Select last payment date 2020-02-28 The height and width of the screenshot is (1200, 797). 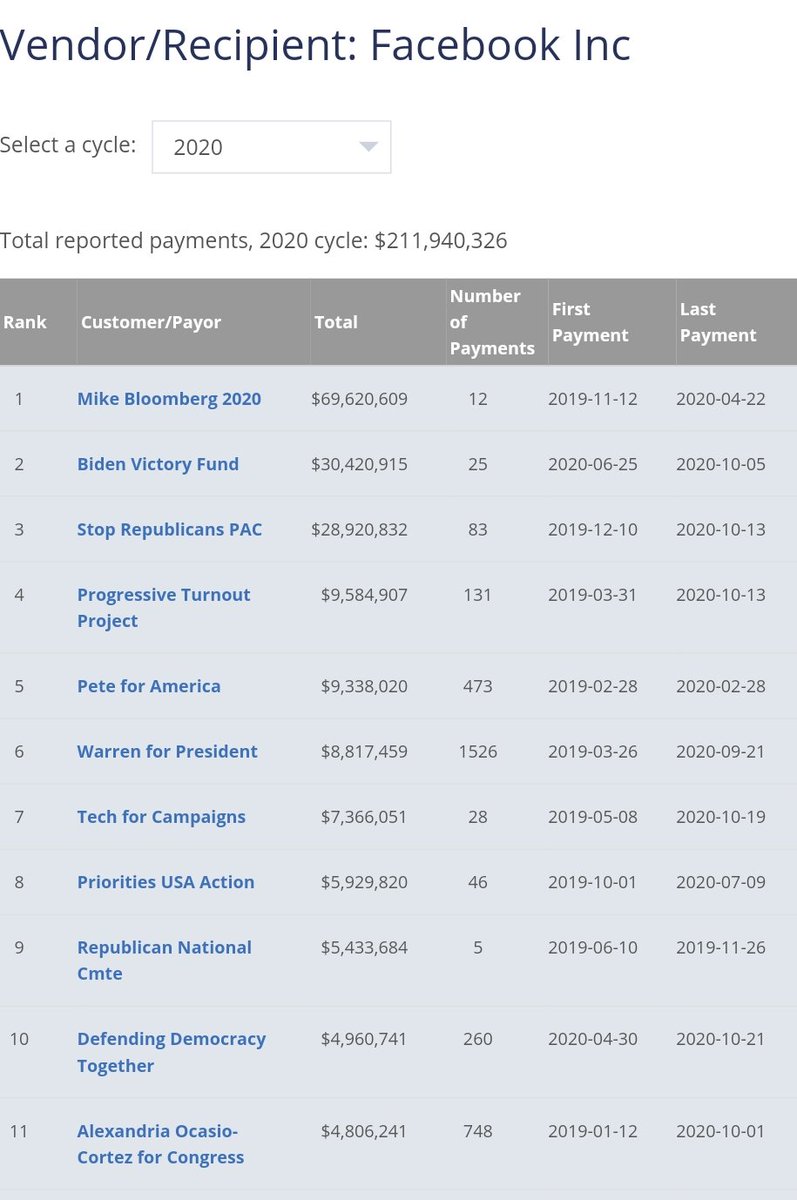721,686
